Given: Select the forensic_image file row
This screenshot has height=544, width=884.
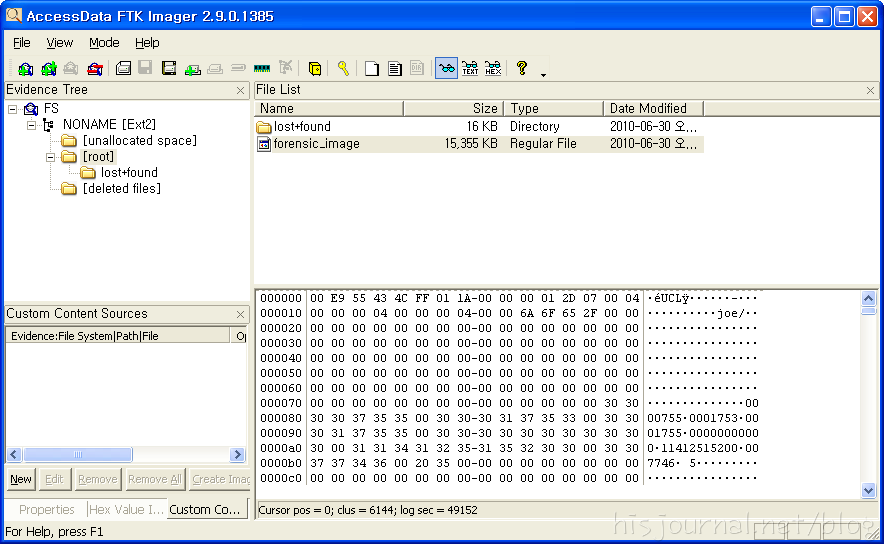Looking at the screenshot, I should 479,144.
